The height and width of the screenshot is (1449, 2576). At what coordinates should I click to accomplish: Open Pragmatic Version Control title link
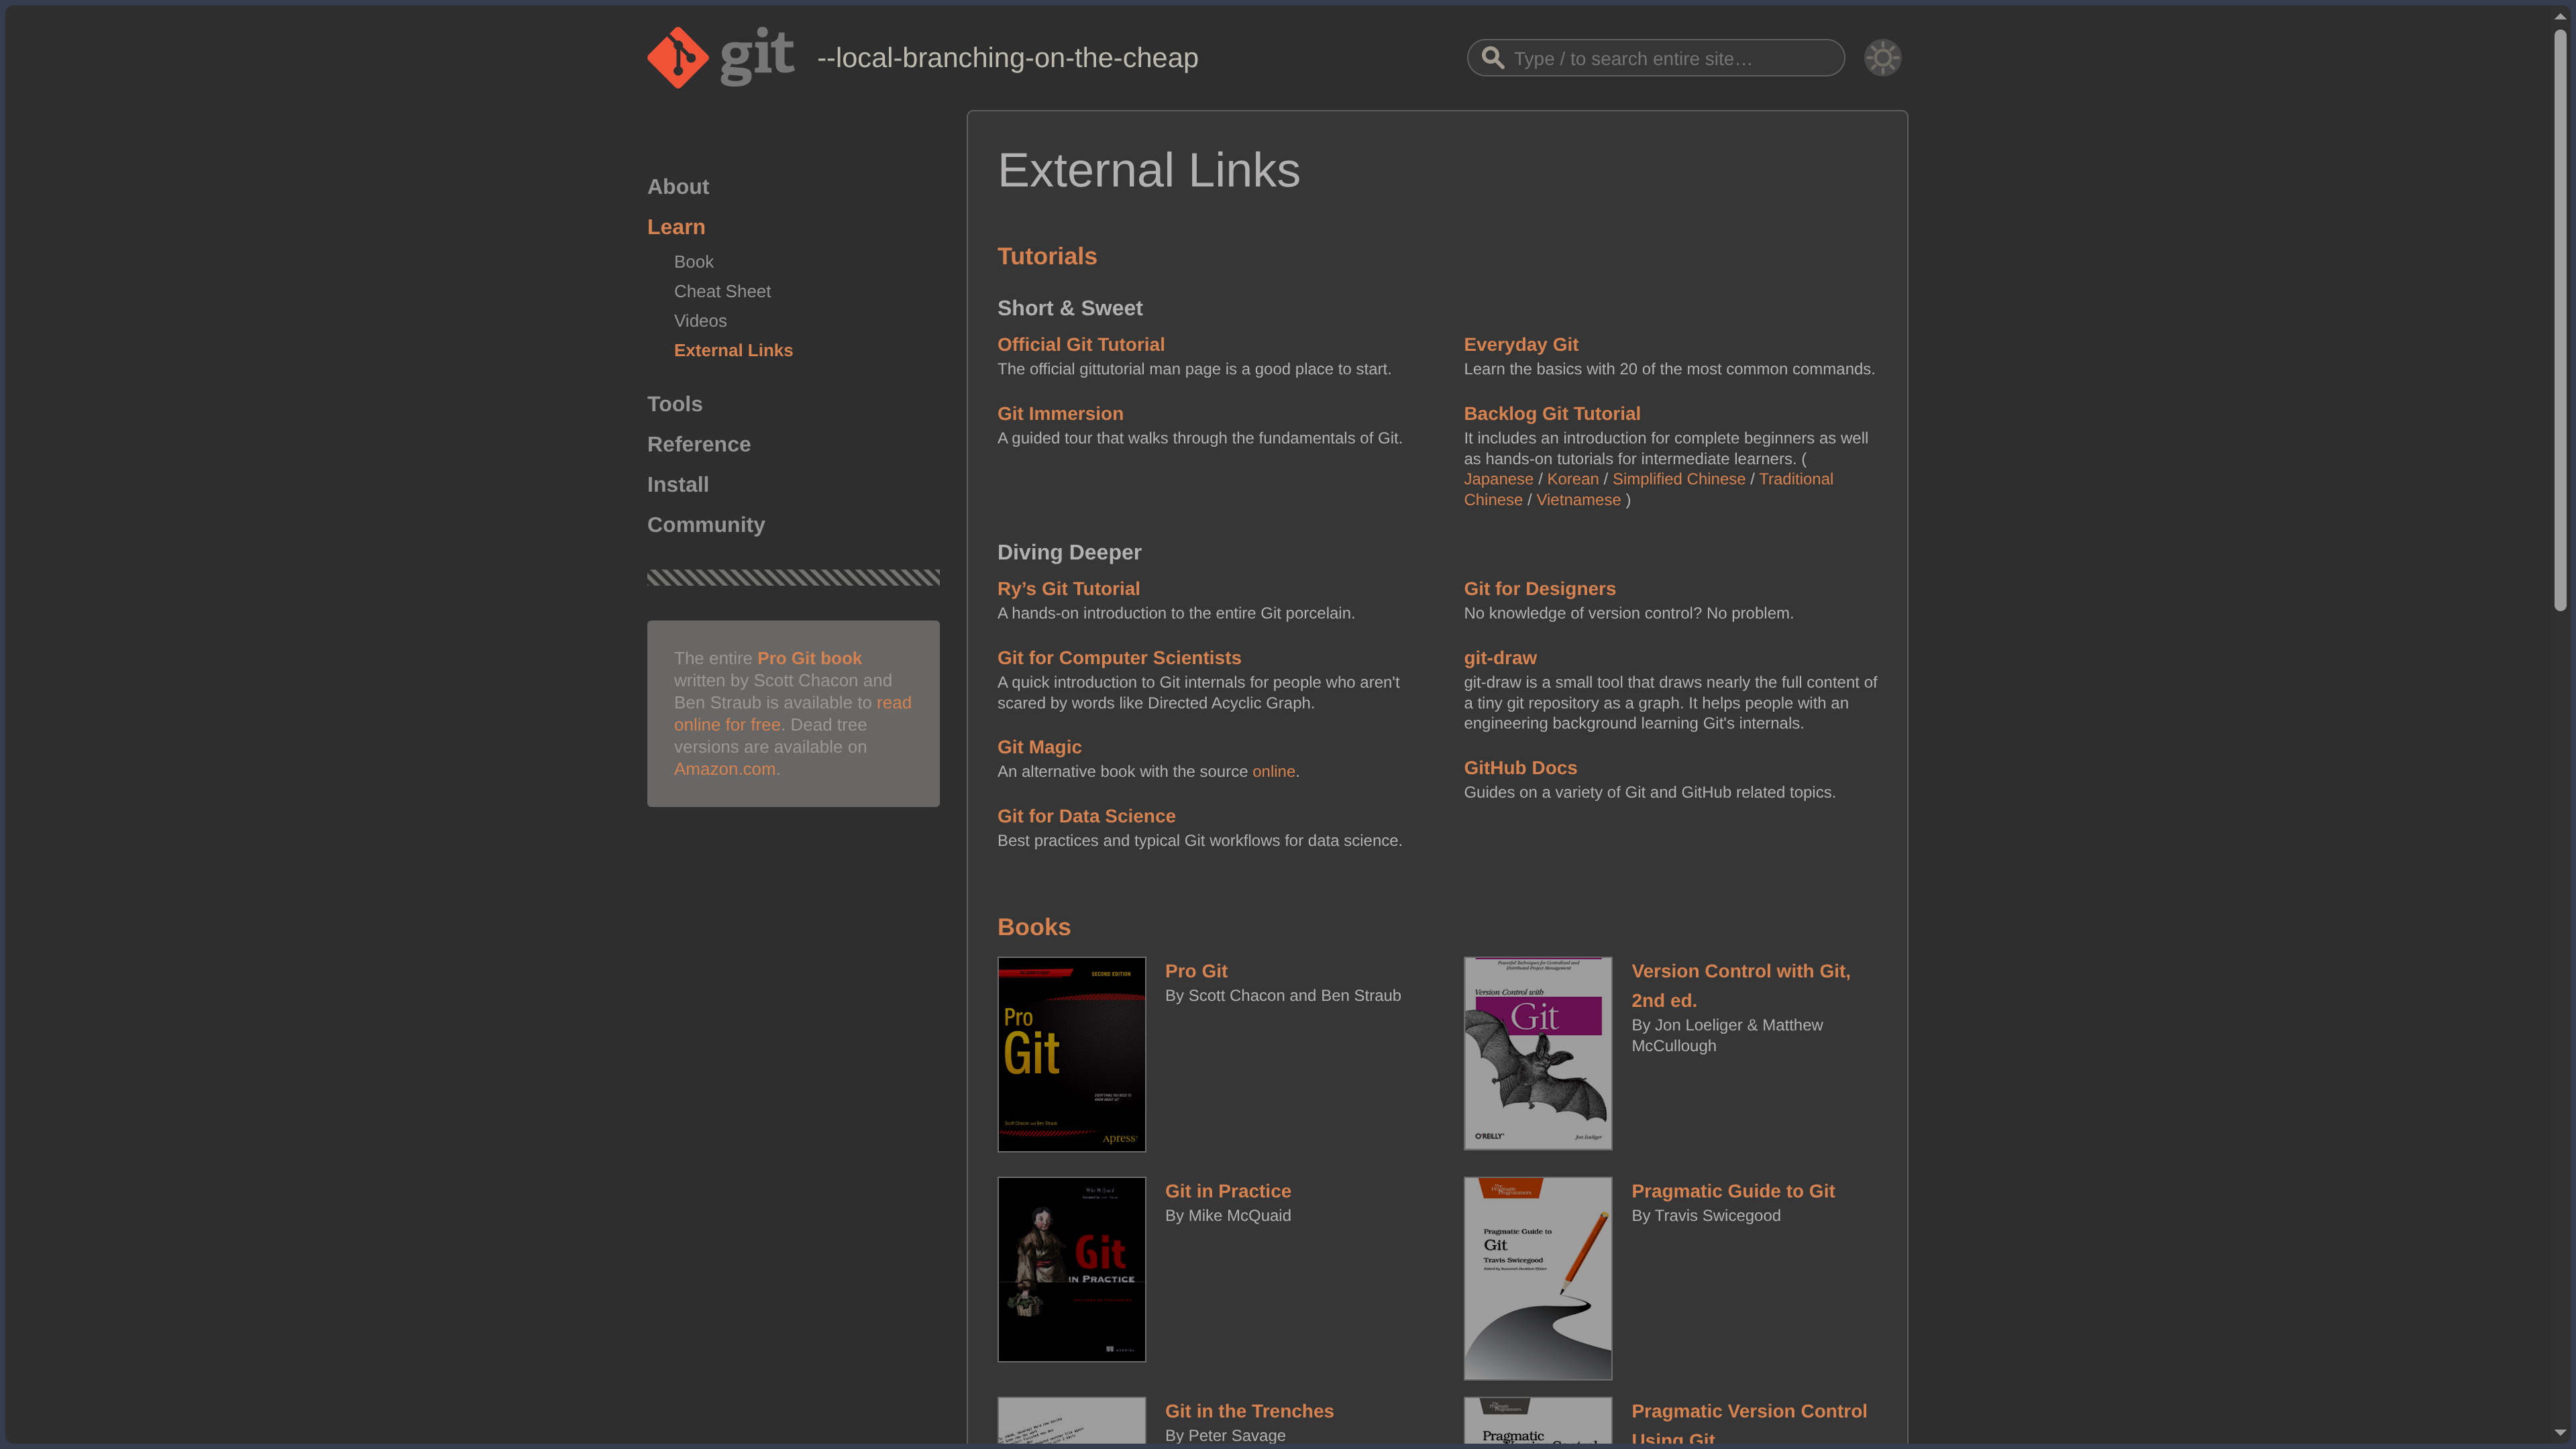1748,1422
